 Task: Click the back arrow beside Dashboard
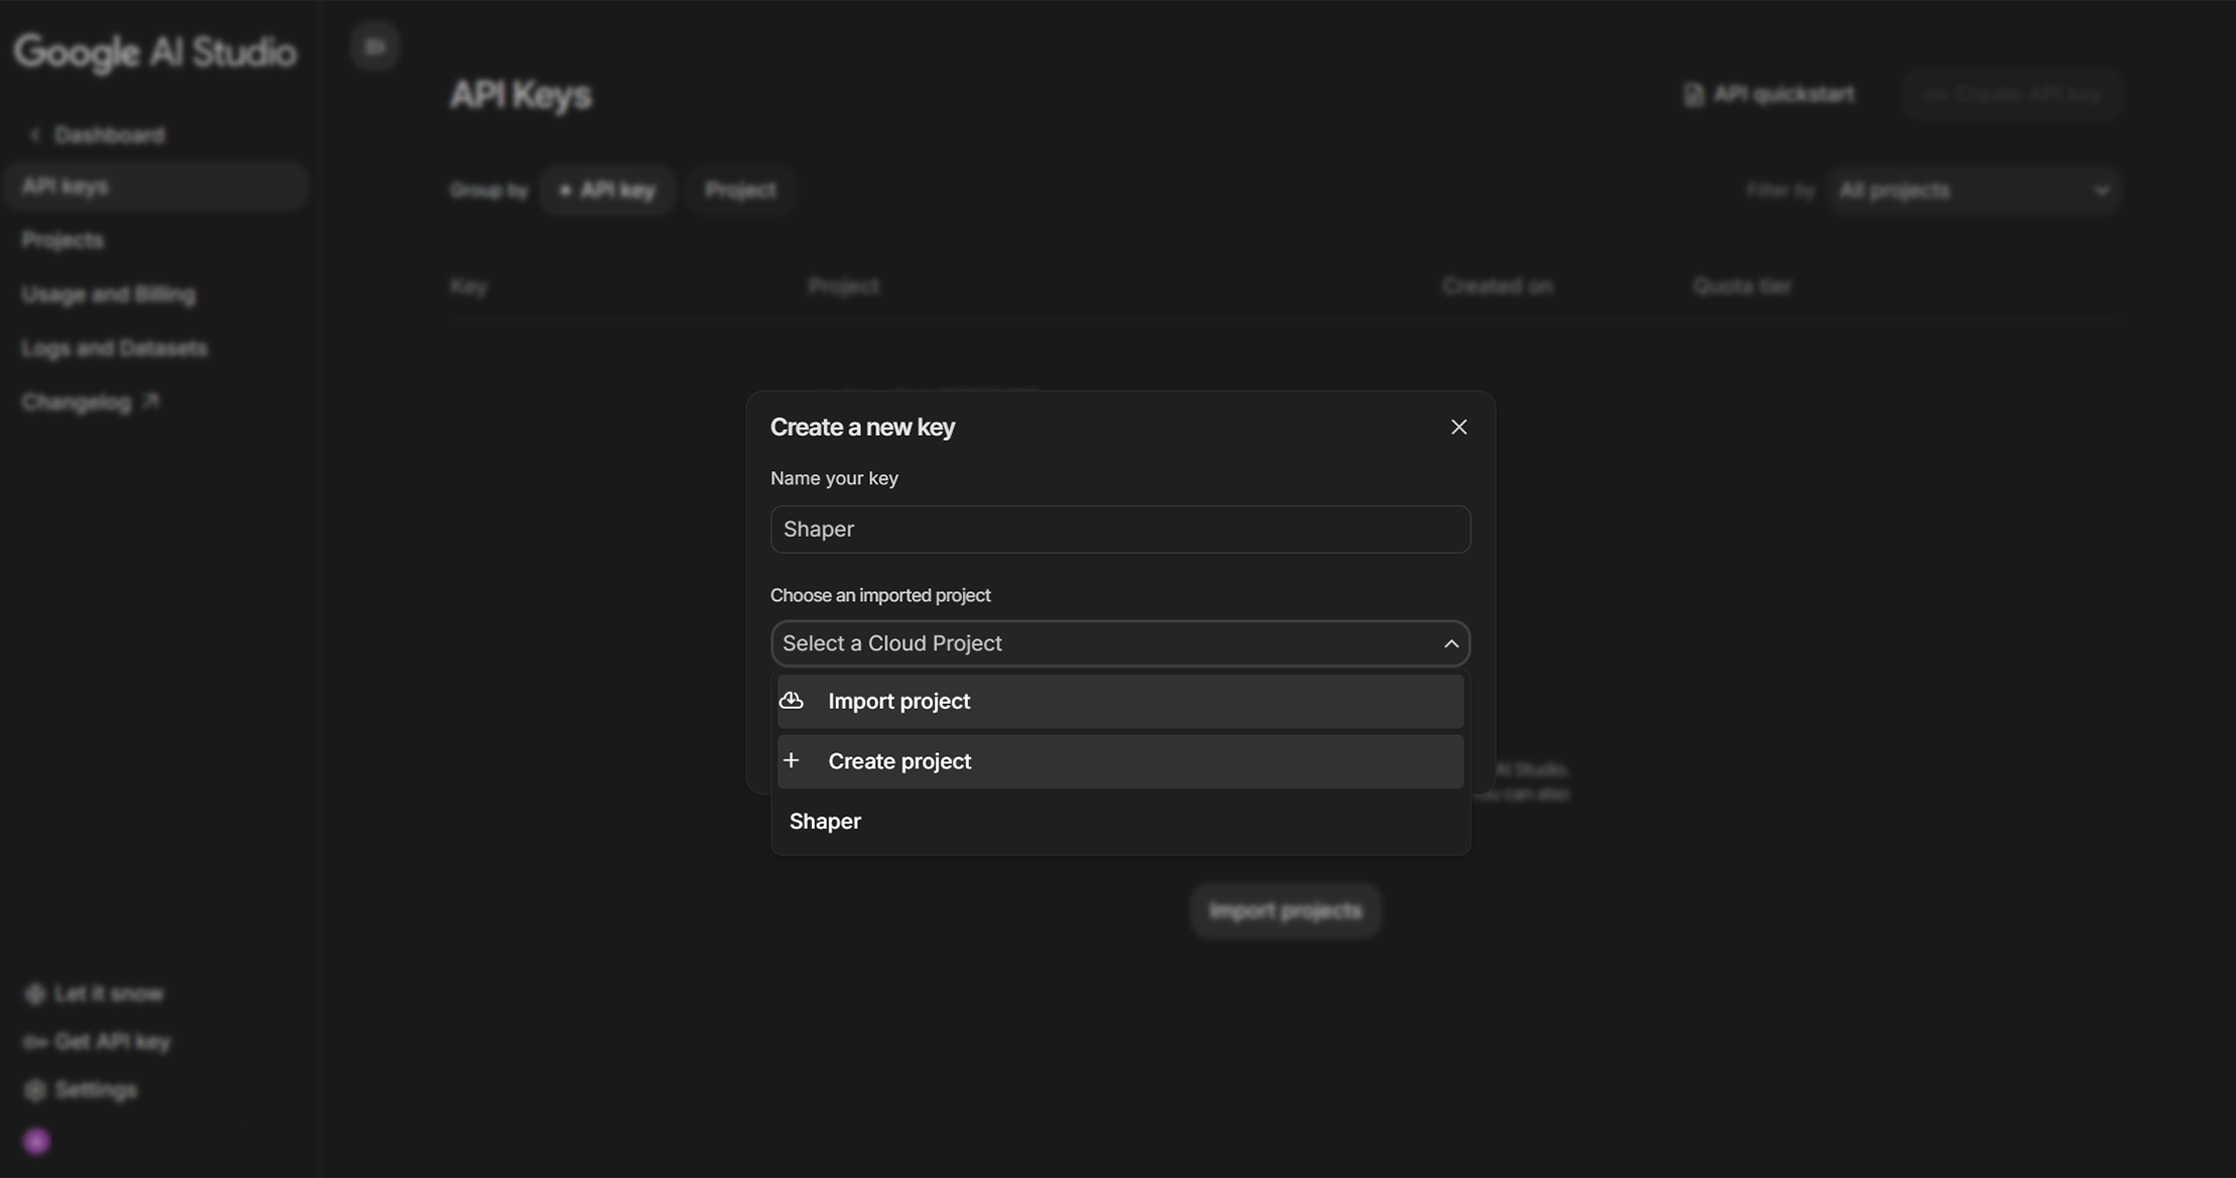pyautogui.click(x=35, y=133)
